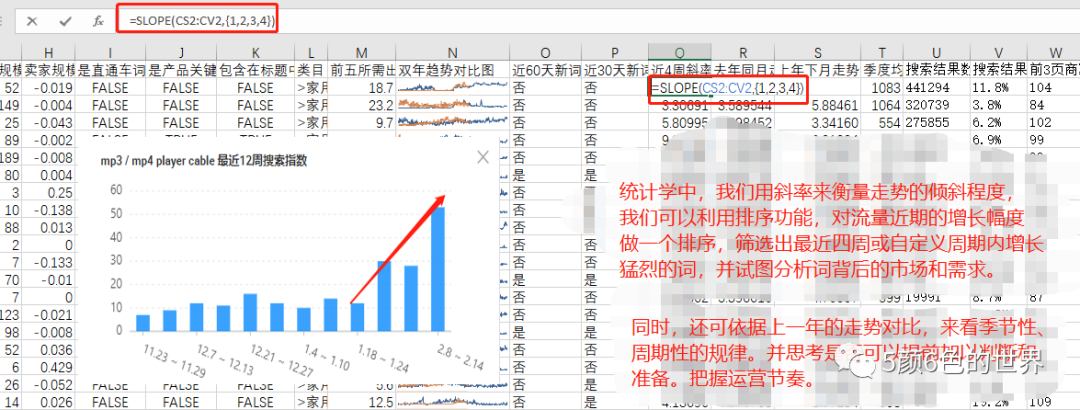Screen dimensions: 1080x410
Task: Select column I header
Action: click(110, 52)
